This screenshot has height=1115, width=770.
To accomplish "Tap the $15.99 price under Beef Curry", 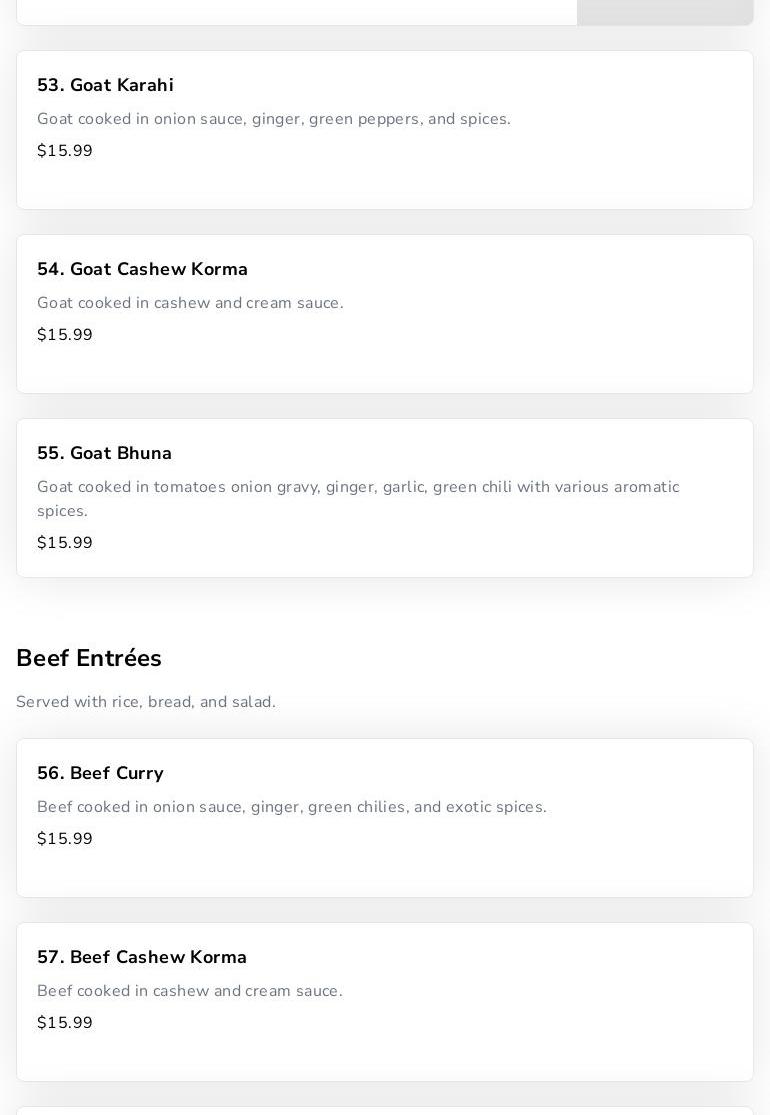I will [65, 839].
